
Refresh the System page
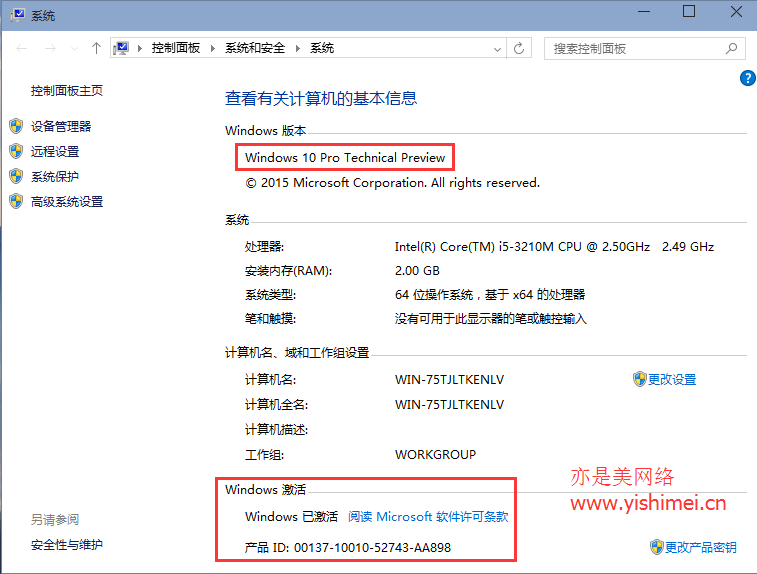pyautogui.click(x=519, y=48)
